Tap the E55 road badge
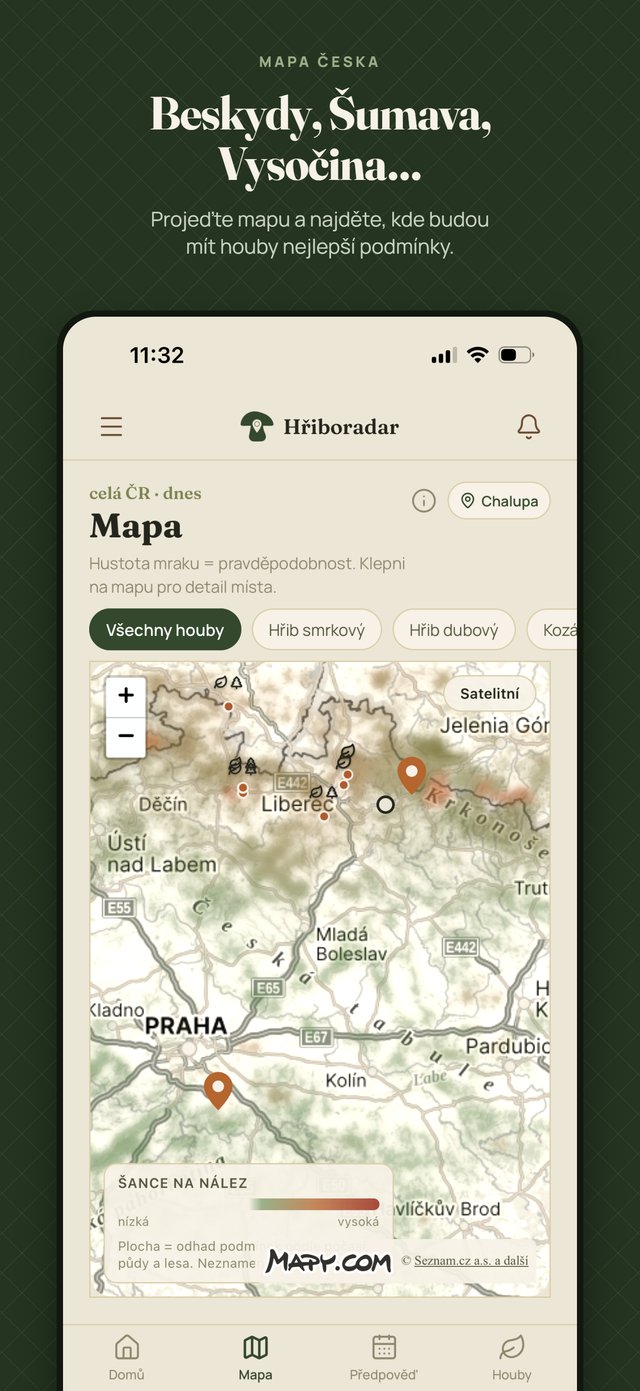The image size is (640, 1391). click(x=118, y=908)
